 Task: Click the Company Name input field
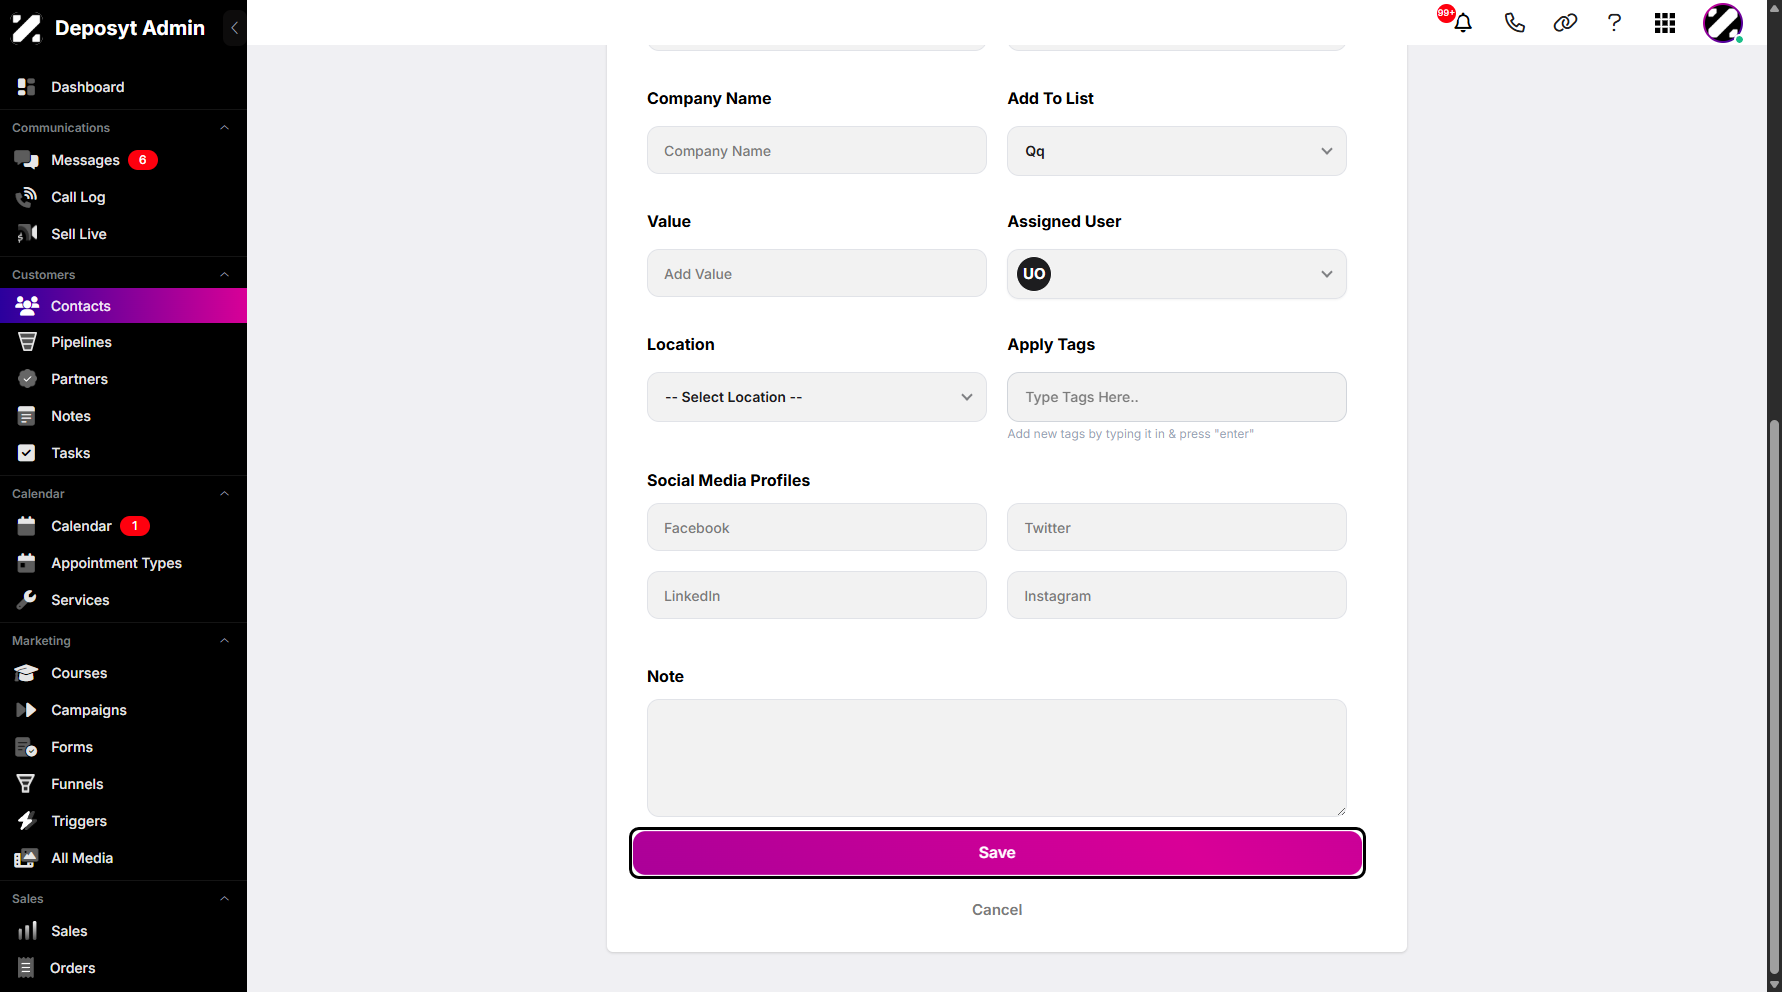click(x=817, y=150)
